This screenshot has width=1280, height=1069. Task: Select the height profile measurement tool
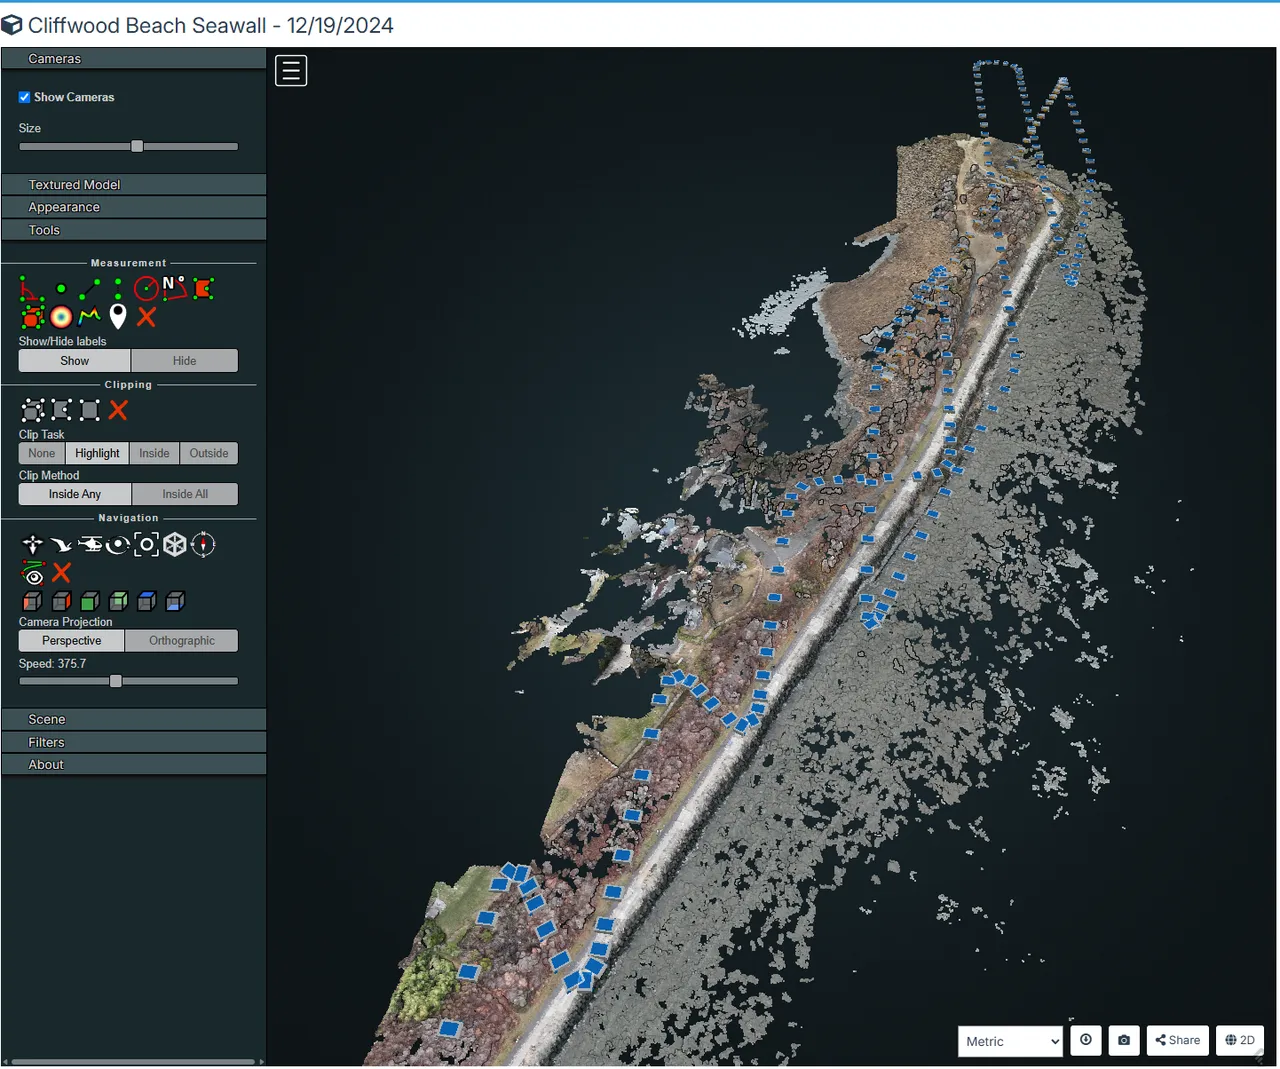(x=90, y=317)
